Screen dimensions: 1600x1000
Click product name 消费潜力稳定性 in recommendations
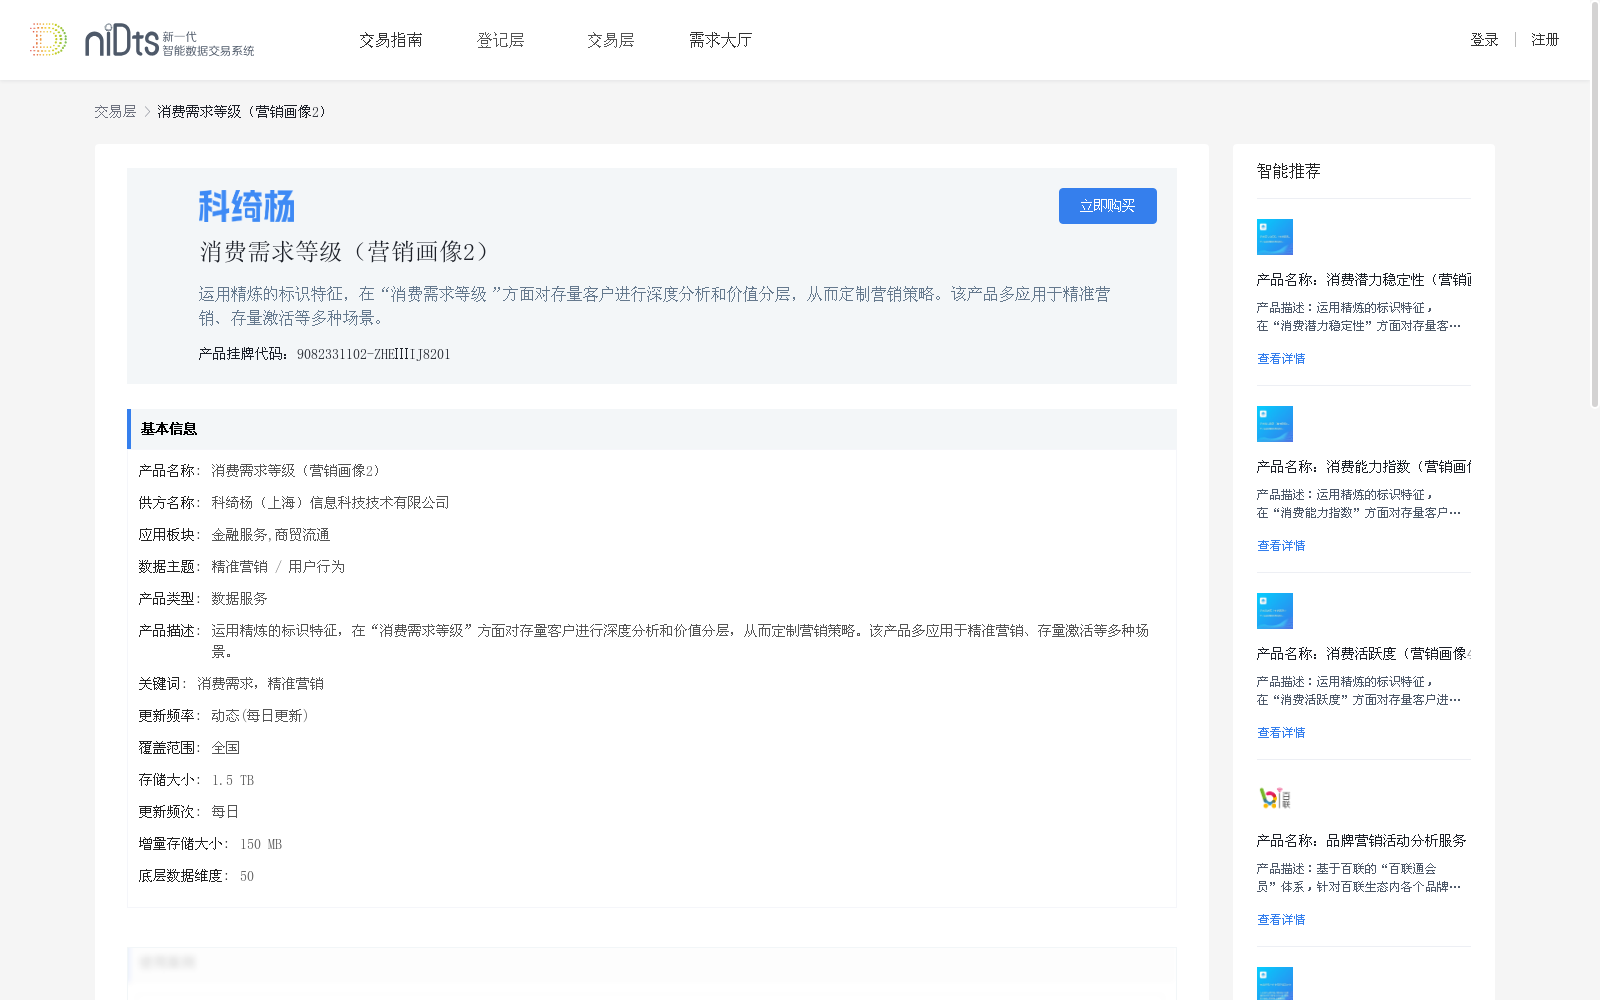[1364, 280]
